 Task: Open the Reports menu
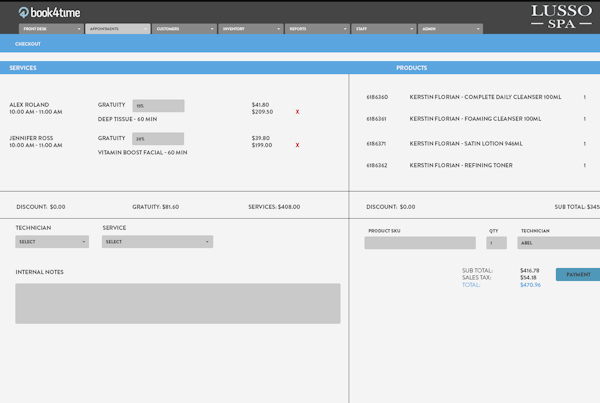coord(316,29)
